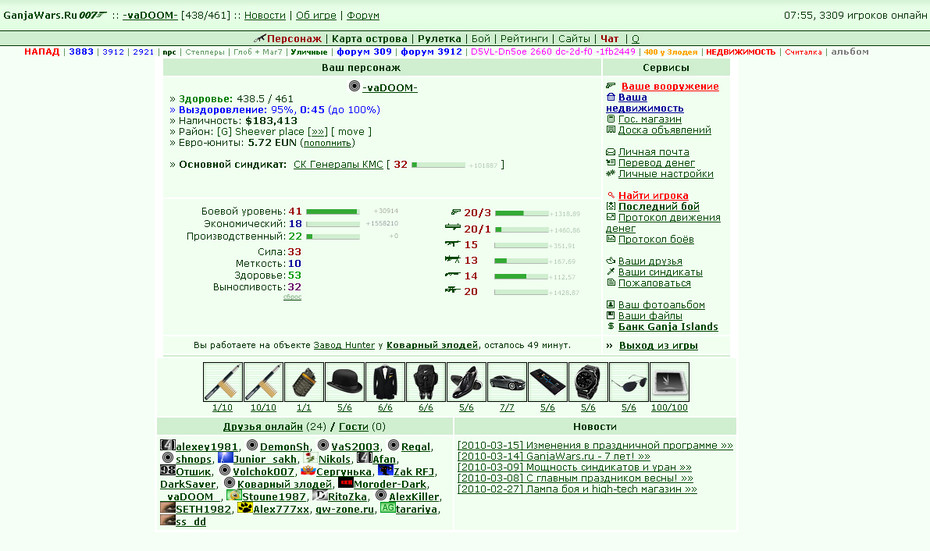Open the Новости link in the header
The height and width of the screenshot is (551, 930).
click(265, 15)
